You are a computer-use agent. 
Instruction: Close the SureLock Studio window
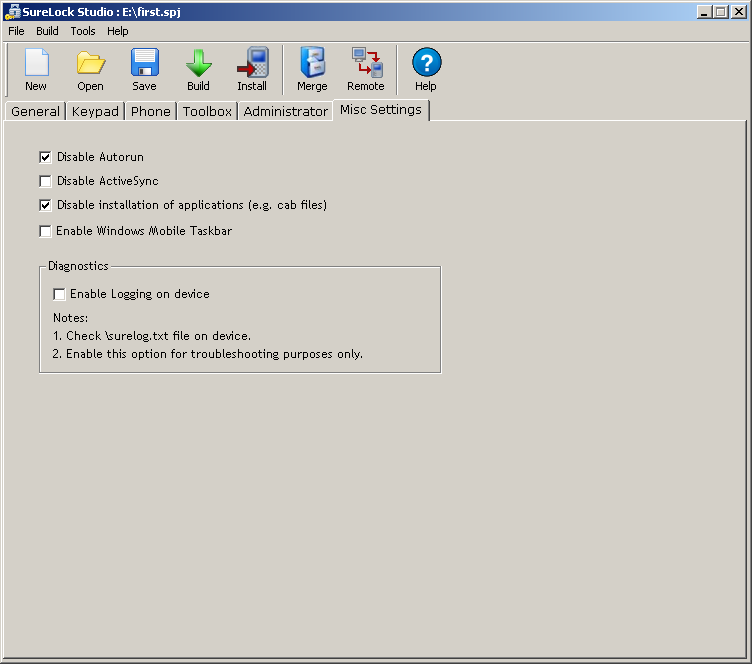click(738, 12)
